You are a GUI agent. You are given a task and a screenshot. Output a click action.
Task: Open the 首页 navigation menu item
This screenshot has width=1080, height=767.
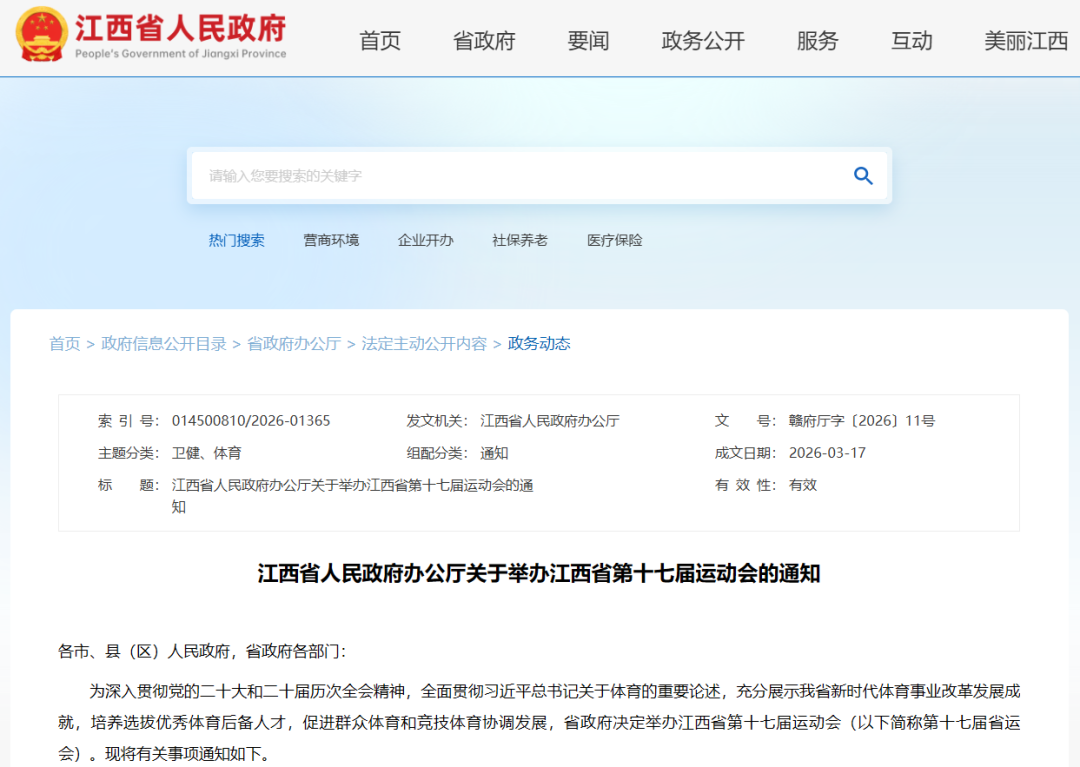380,41
